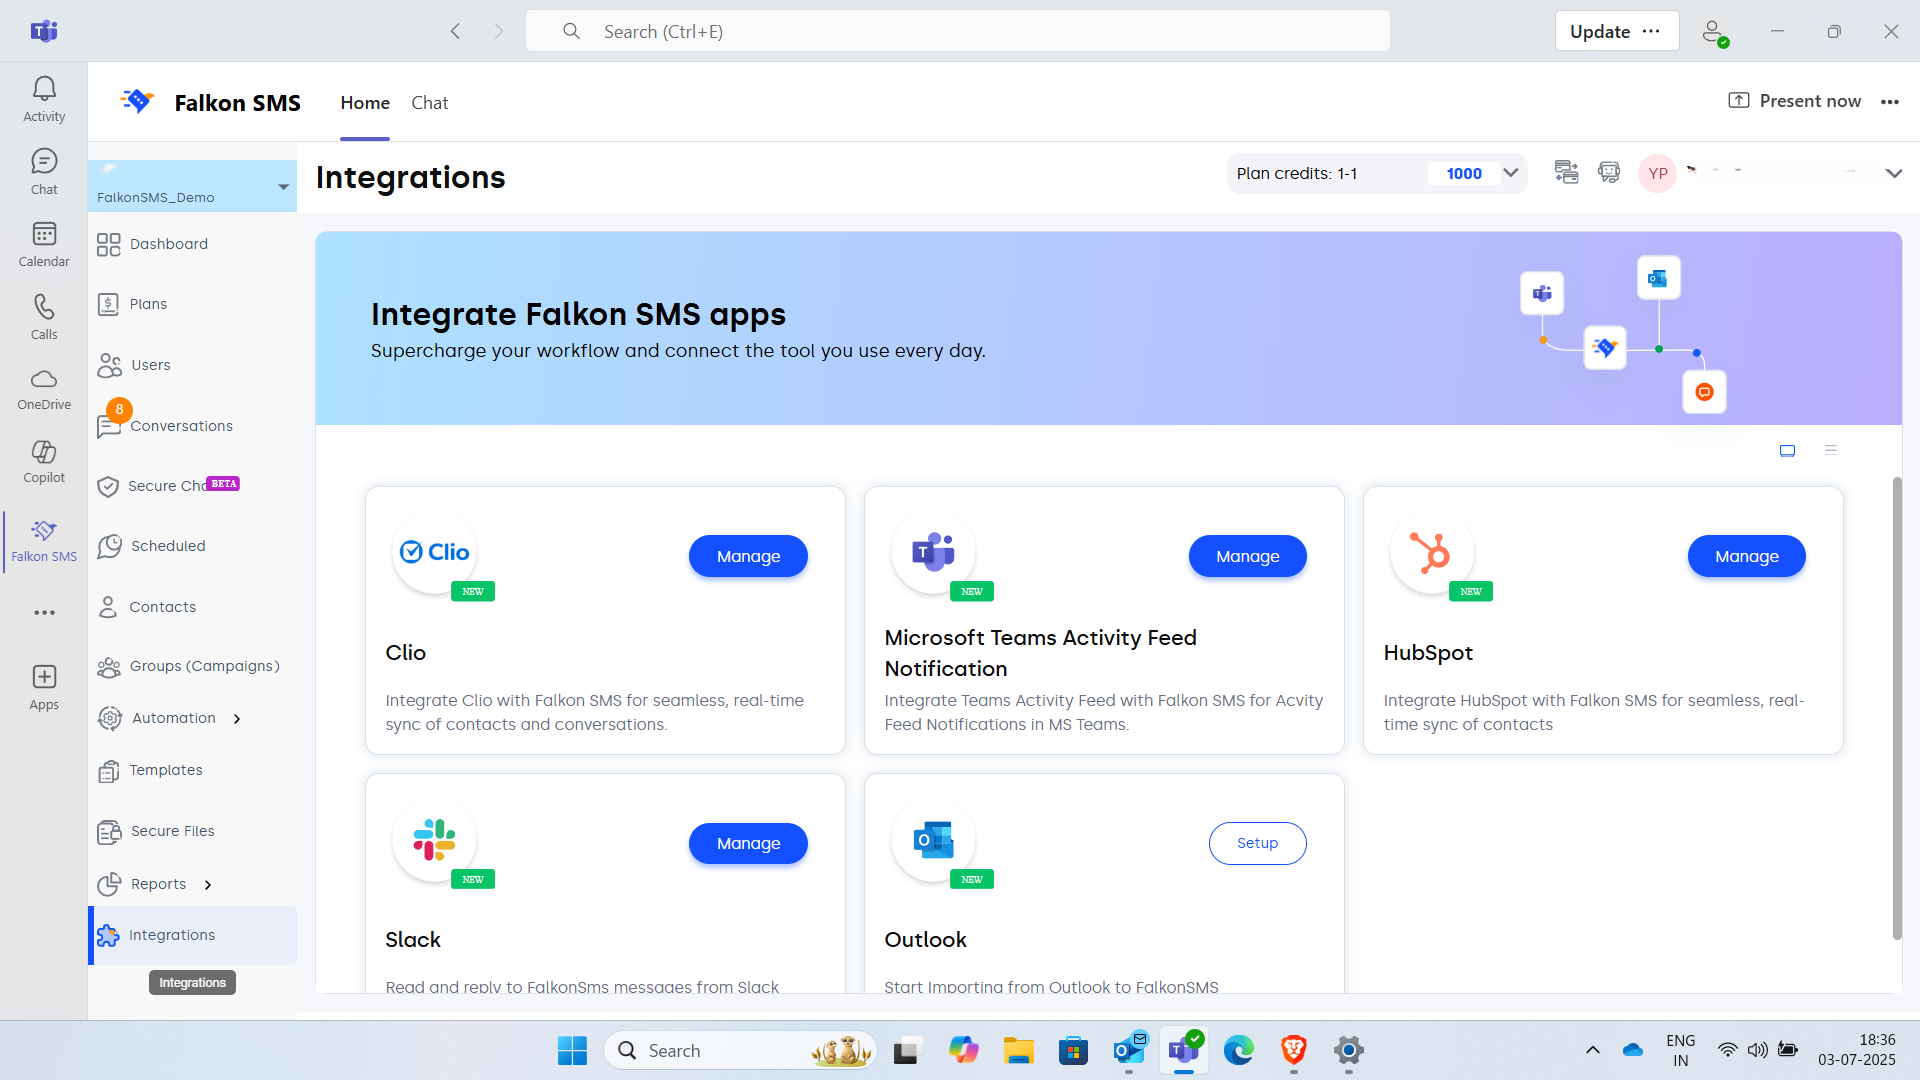Click Setup on the Outlook card
The width and height of the screenshot is (1920, 1080).
pos(1257,843)
